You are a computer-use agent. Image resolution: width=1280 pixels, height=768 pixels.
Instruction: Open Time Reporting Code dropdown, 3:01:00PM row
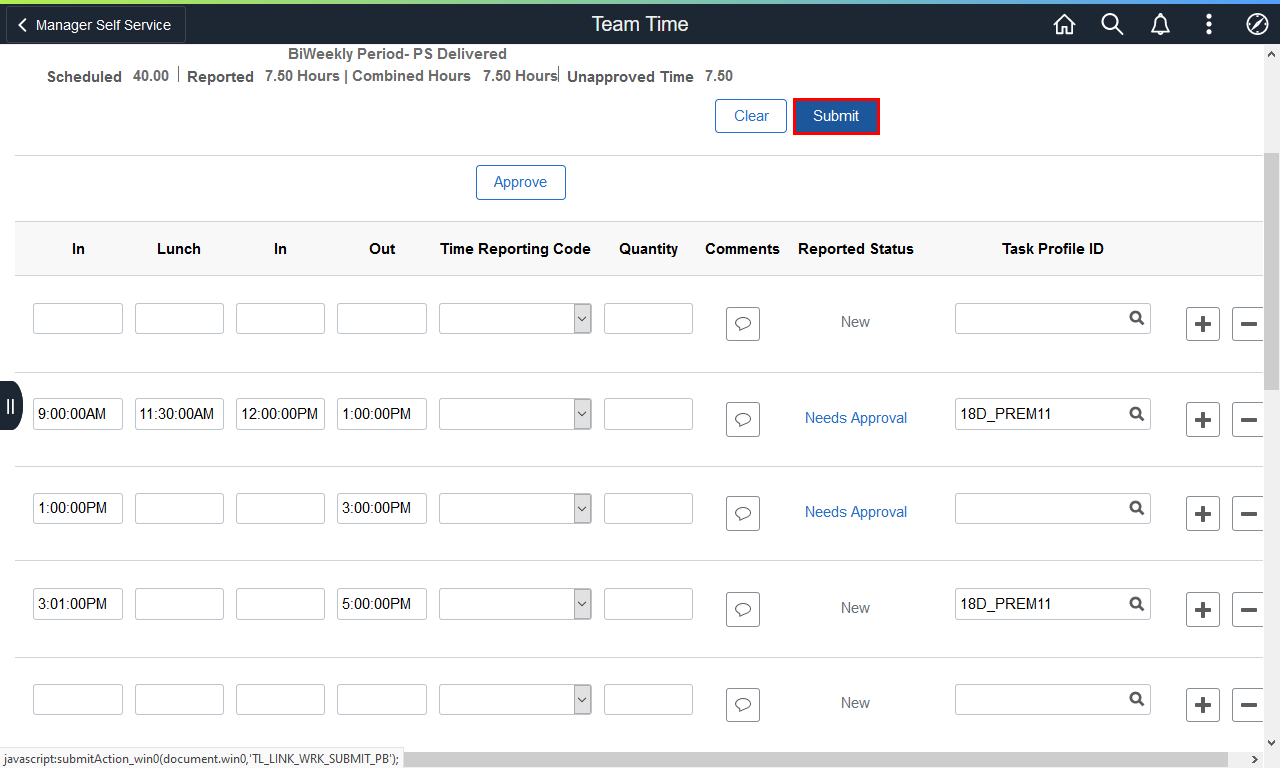[515, 604]
